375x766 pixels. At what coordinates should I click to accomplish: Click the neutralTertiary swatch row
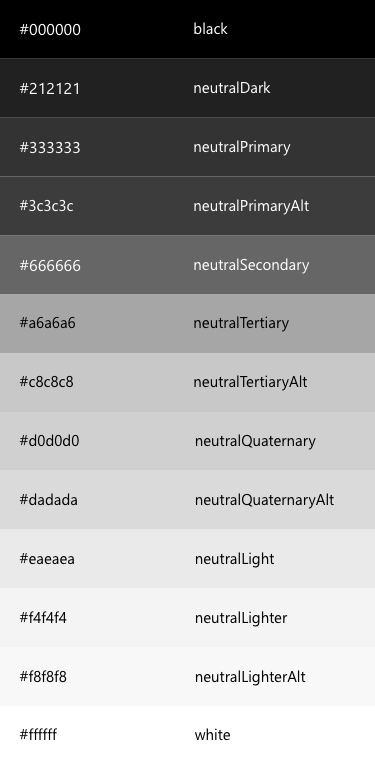188,323
